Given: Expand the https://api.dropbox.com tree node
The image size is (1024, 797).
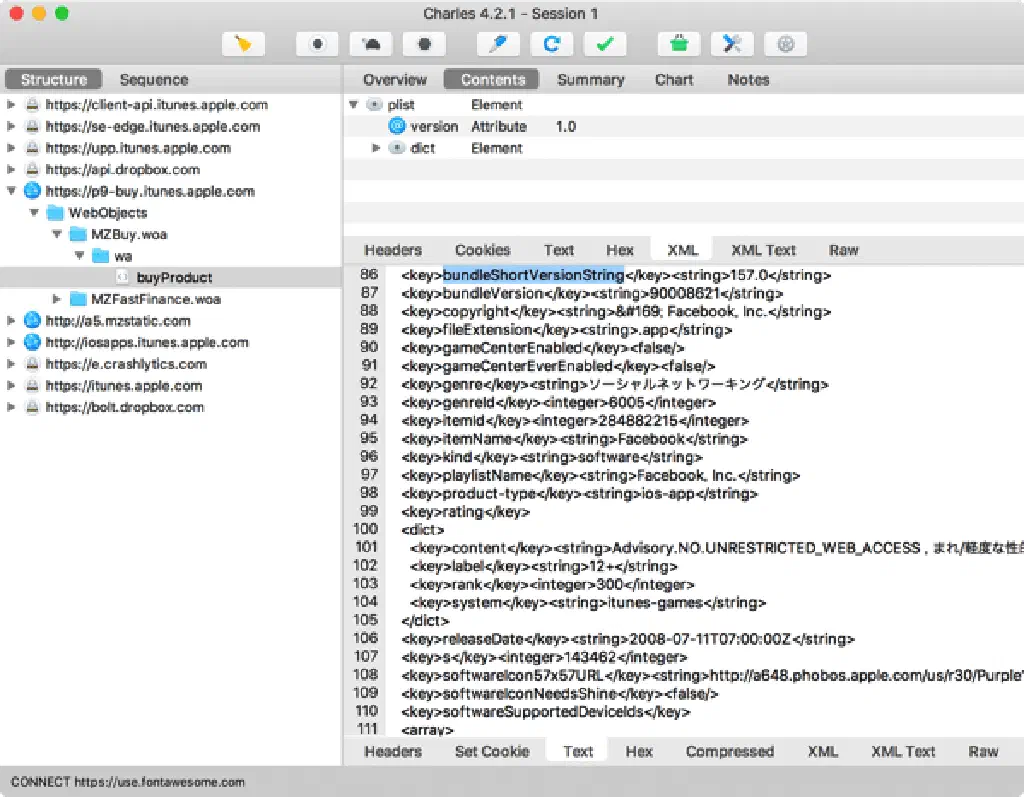Looking at the screenshot, I should click(11, 170).
